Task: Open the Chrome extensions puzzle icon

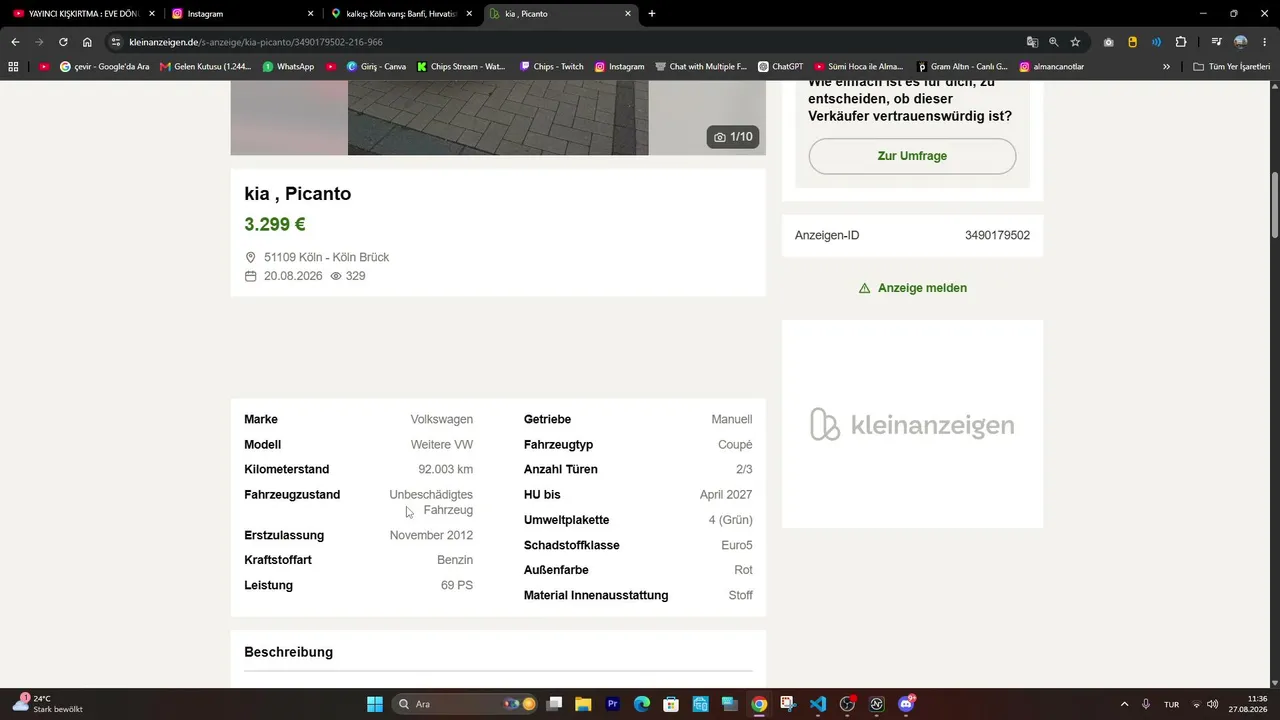Action: pyautogui.click(x=1181, y=42)
